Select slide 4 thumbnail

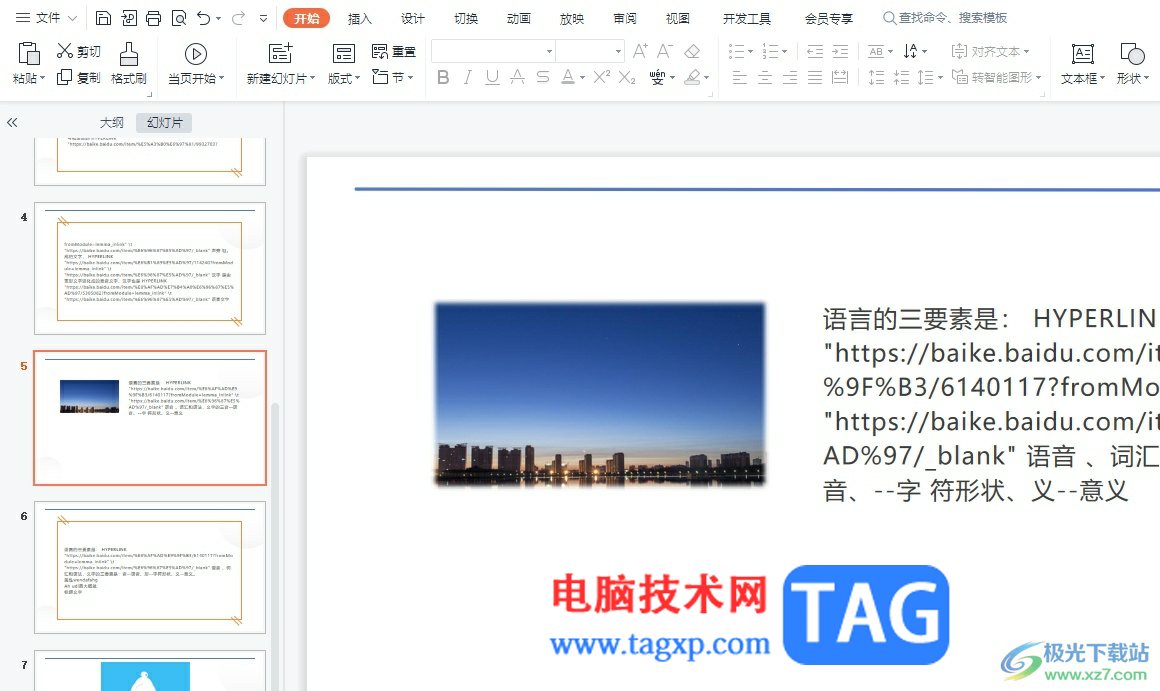point(150,269)
